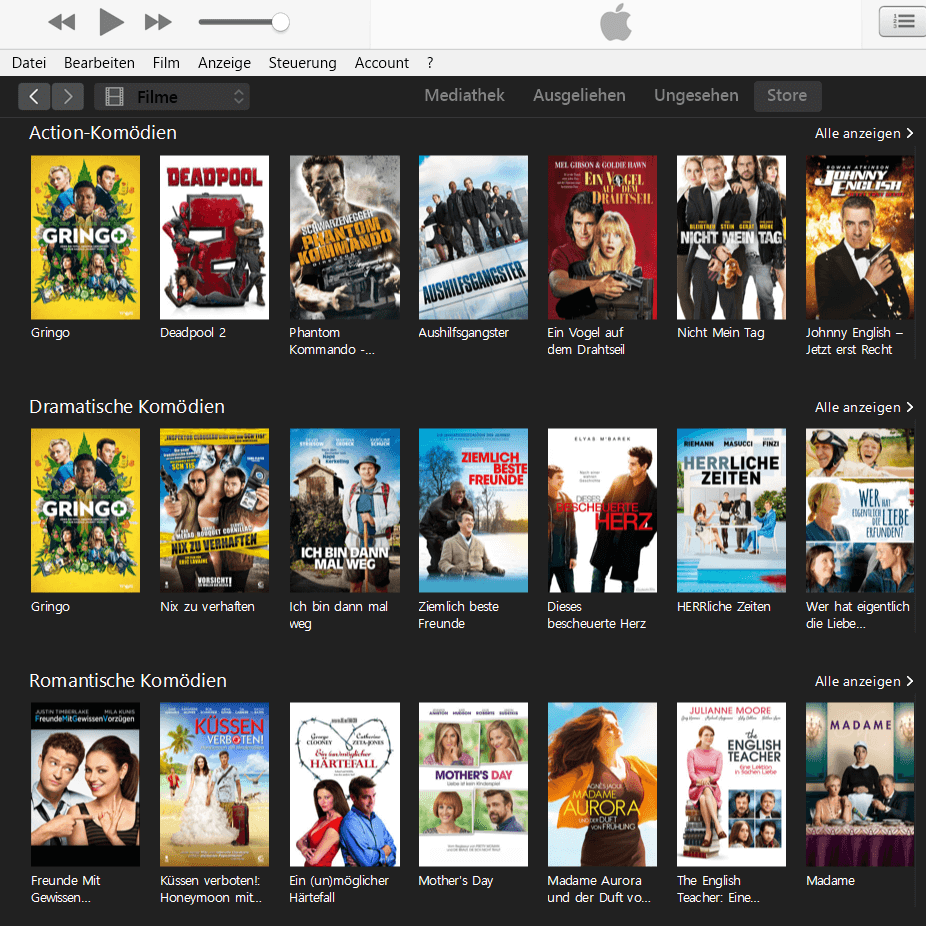926x926 pixels.
Task: Click the Dramatische Komödien section heading
Action: click(x=127, y=407)
